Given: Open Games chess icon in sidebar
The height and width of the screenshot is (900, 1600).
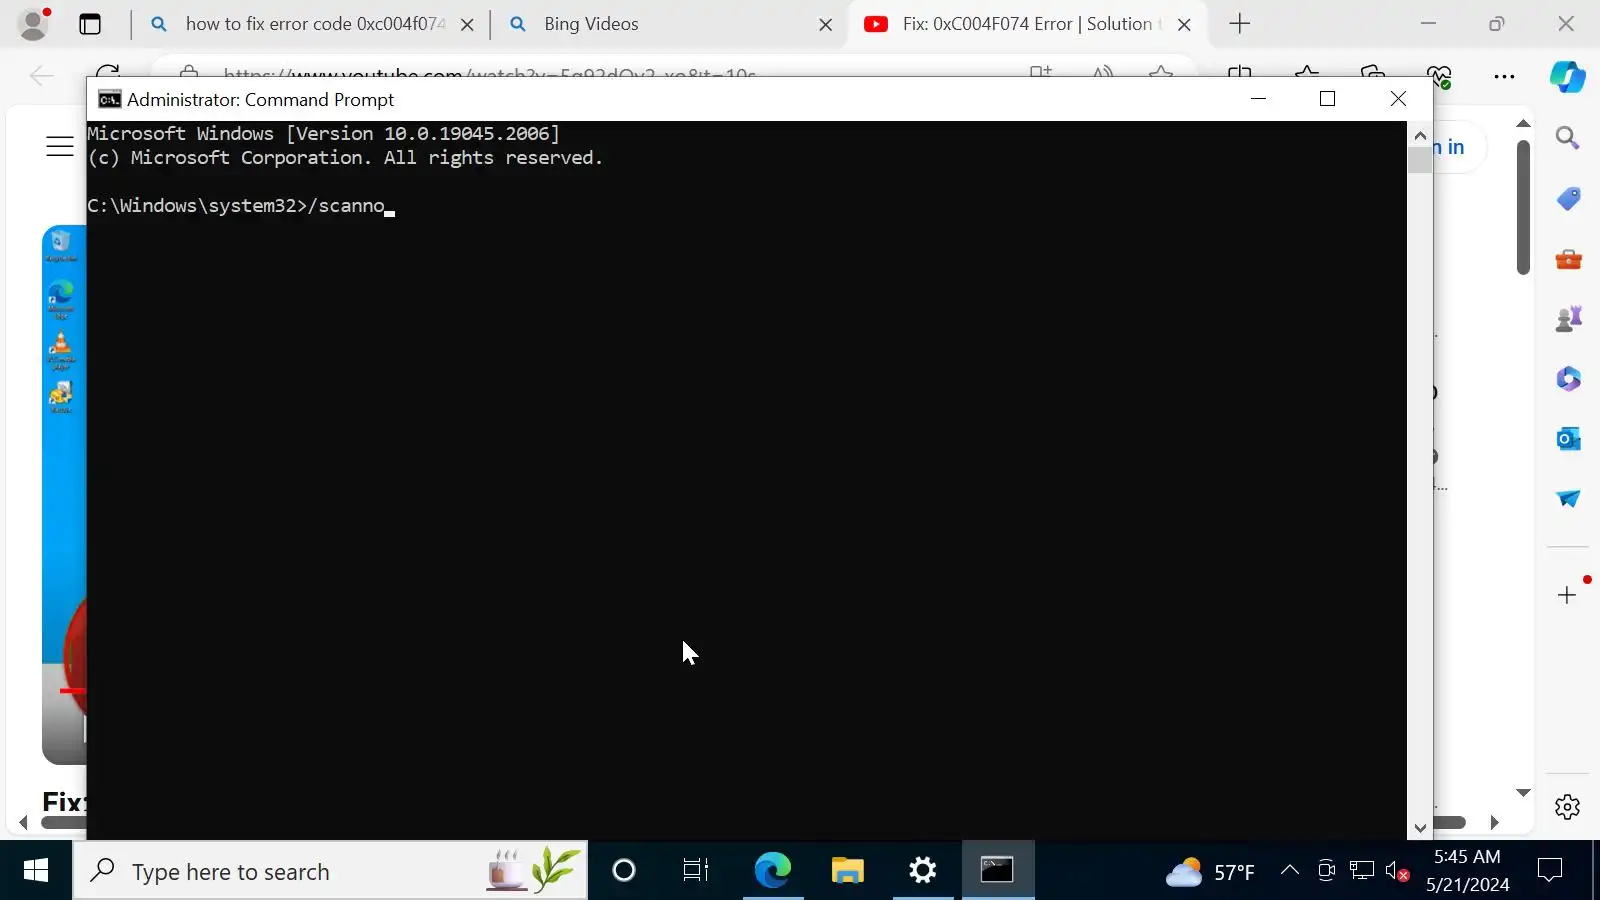Looking at the screenshot, I should [x=1568, y=319].
